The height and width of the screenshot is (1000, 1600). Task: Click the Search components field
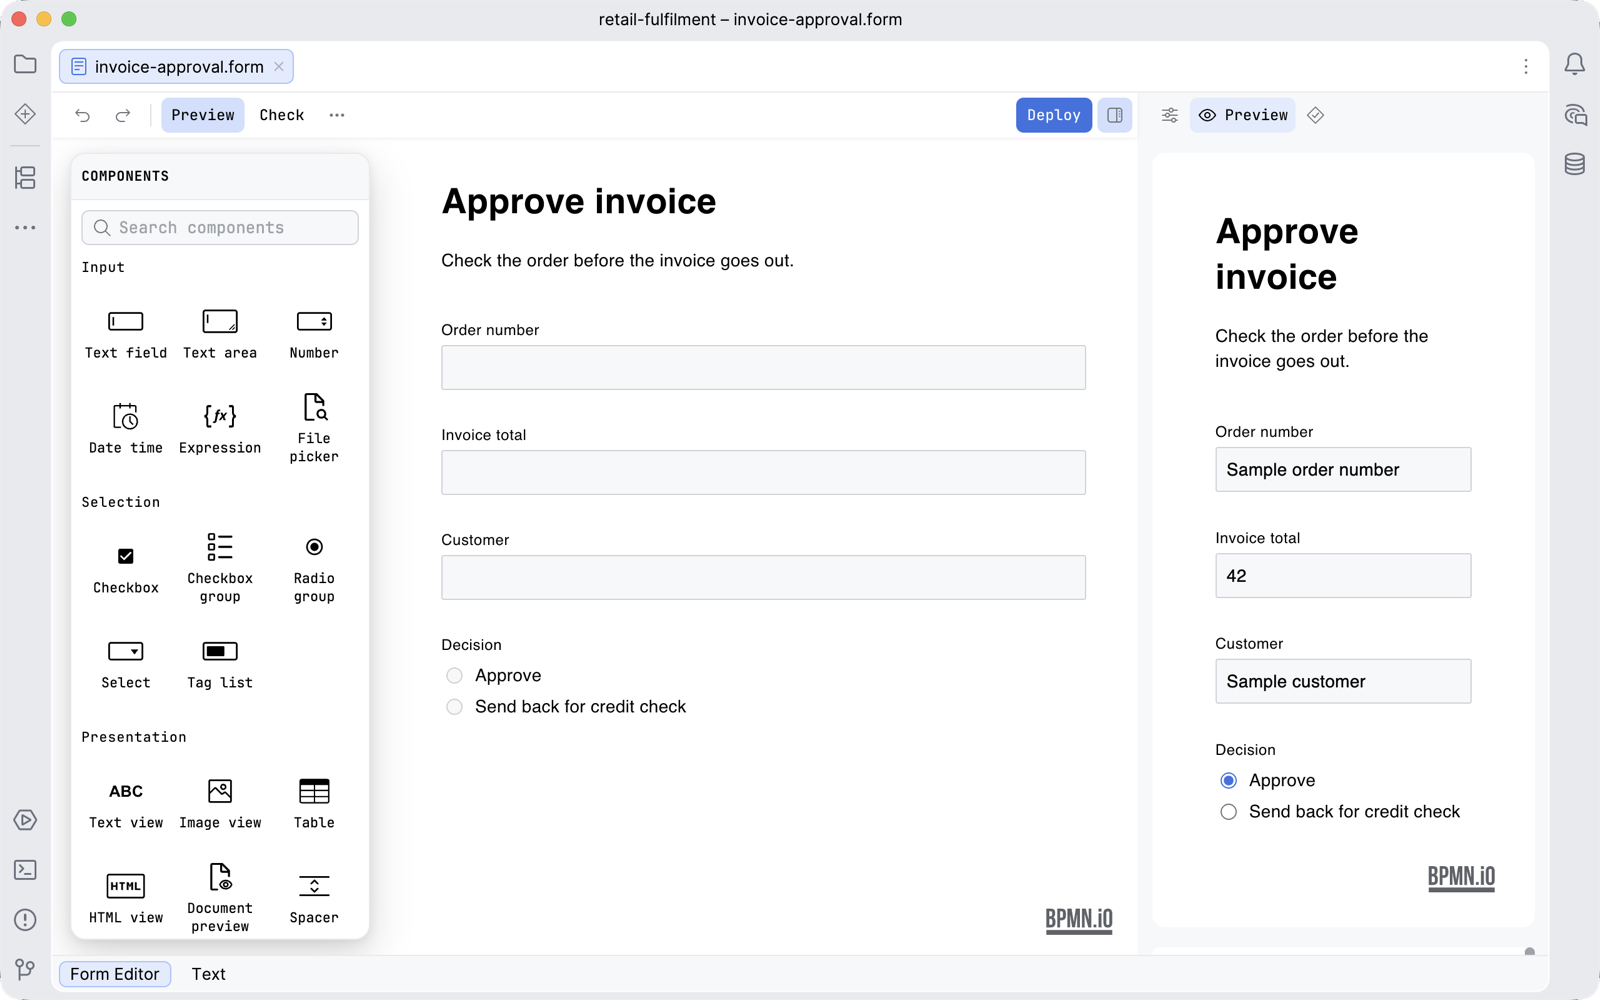220,228
